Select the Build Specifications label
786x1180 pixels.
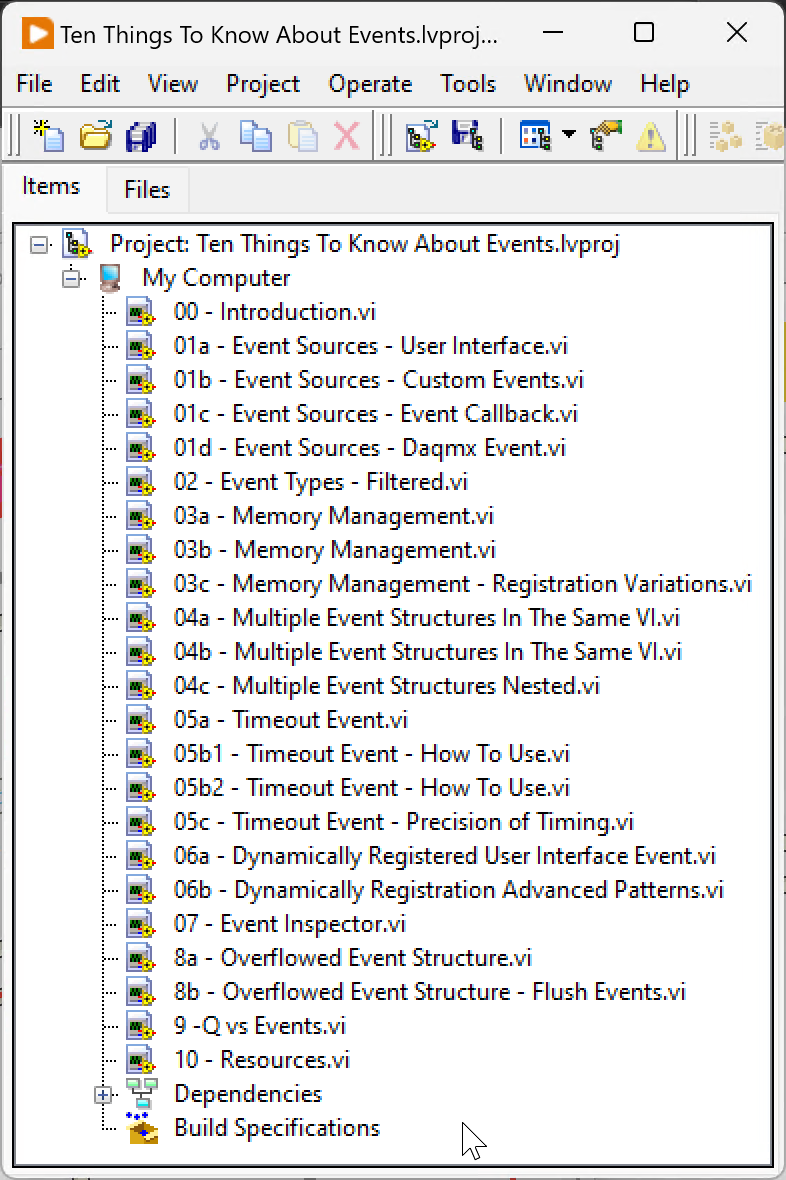[277, 1127]
